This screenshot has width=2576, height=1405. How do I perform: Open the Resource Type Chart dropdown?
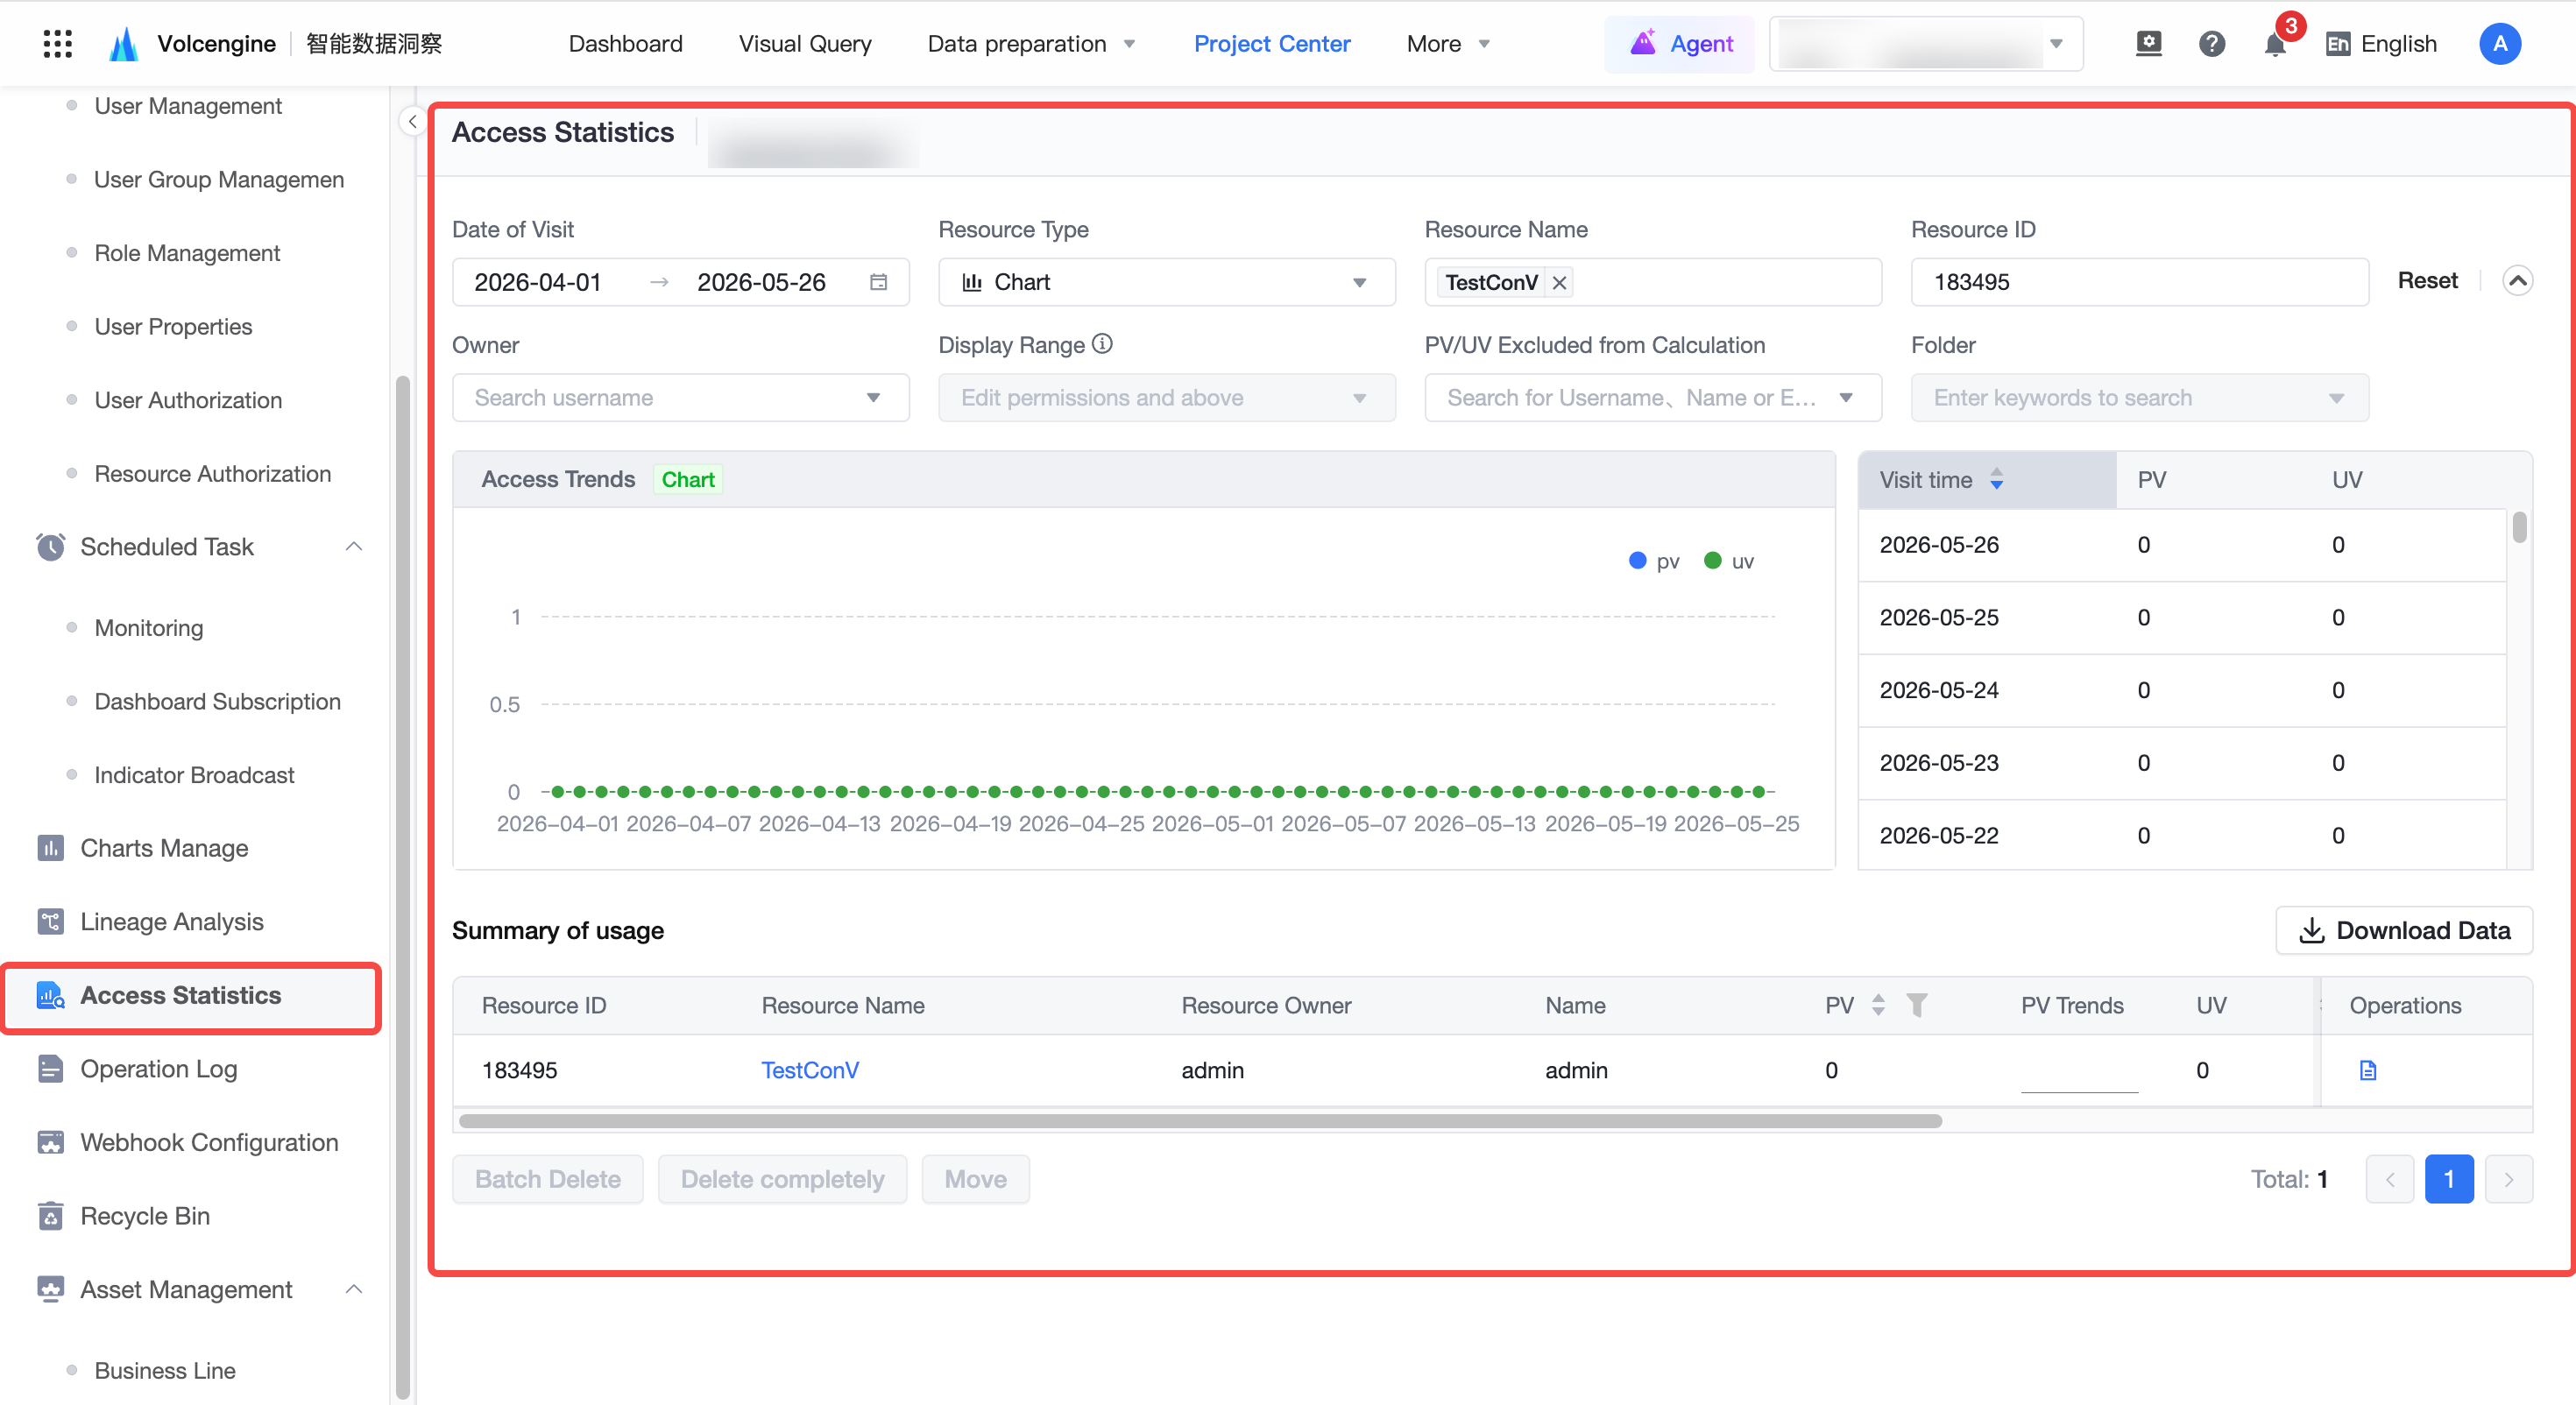click(x=1166, y=281)
